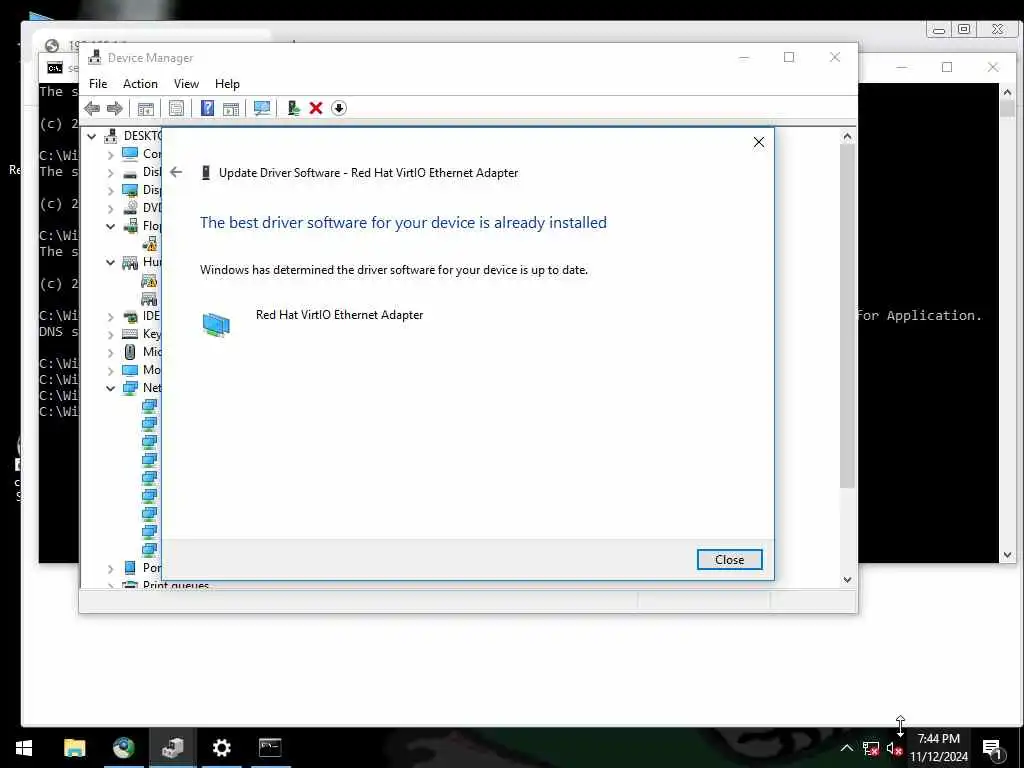Expand the Display adapters chevron
The width and height of the screenshot is (1024, 768).
110,191
